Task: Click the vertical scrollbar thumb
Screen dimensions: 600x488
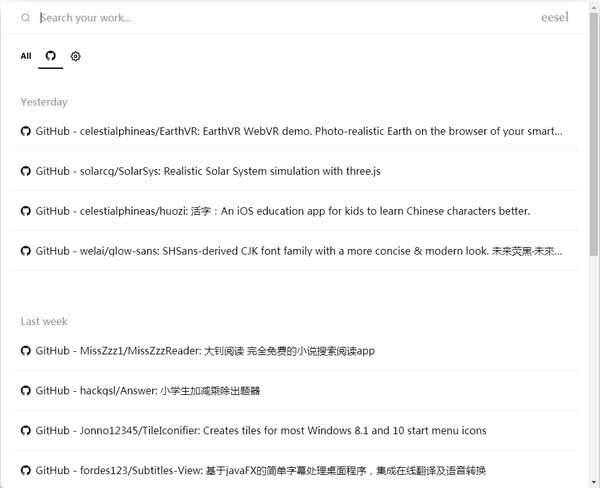Action: (594, 134)
